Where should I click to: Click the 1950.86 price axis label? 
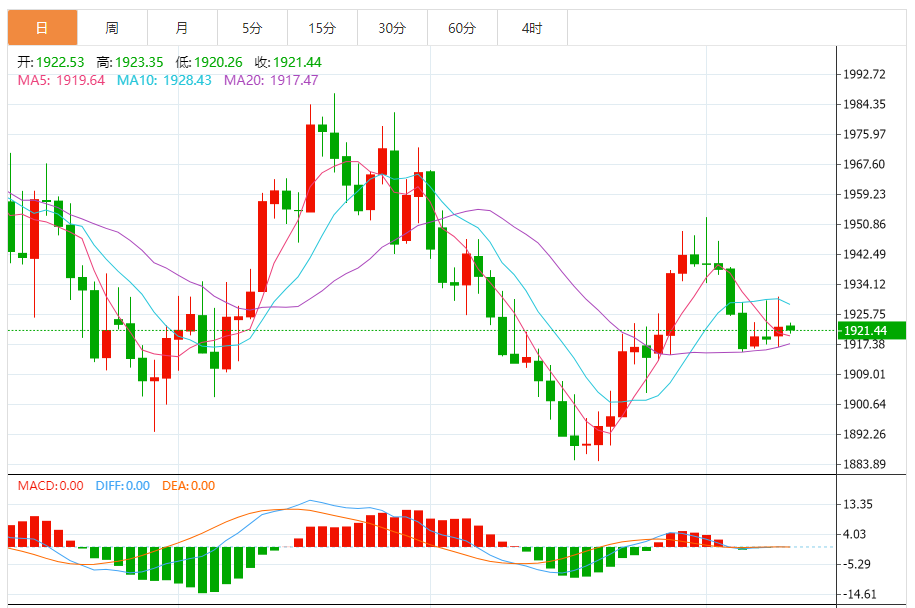pos(864,224)
